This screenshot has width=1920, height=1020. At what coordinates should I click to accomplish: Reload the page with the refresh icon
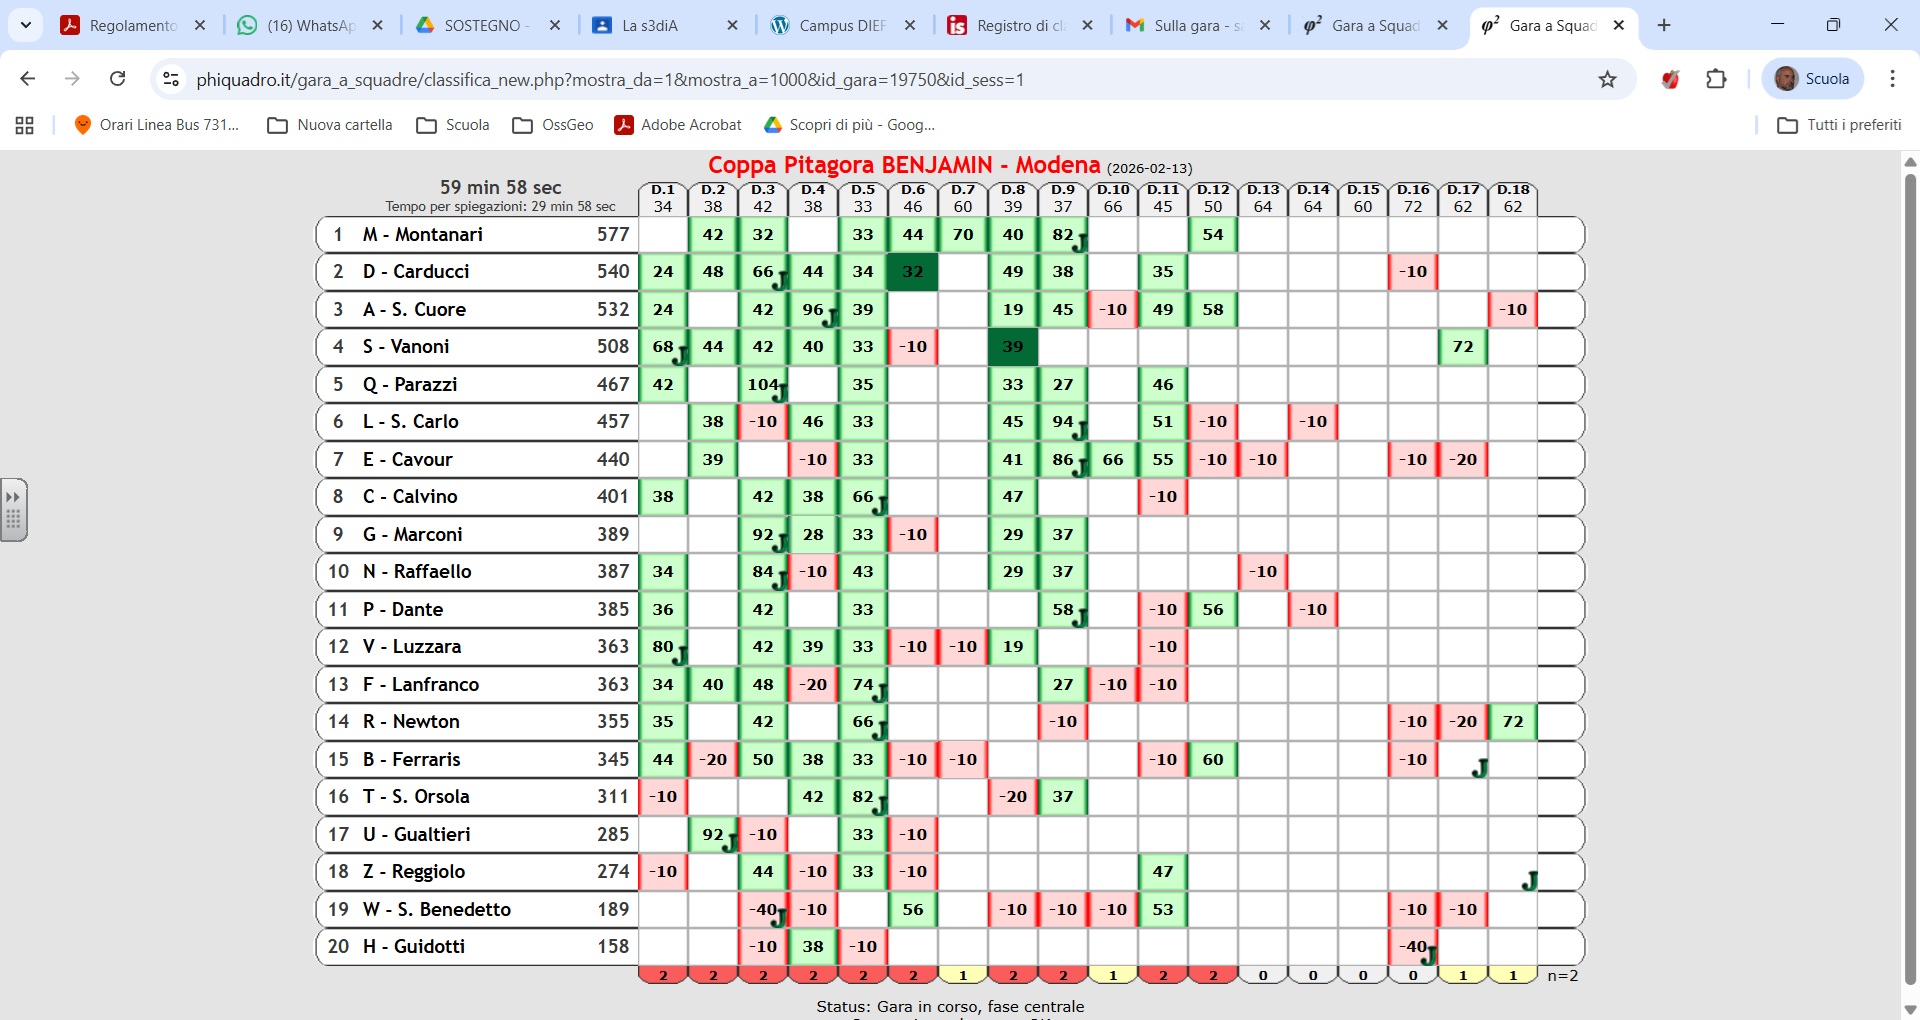(x=117, y=79)
